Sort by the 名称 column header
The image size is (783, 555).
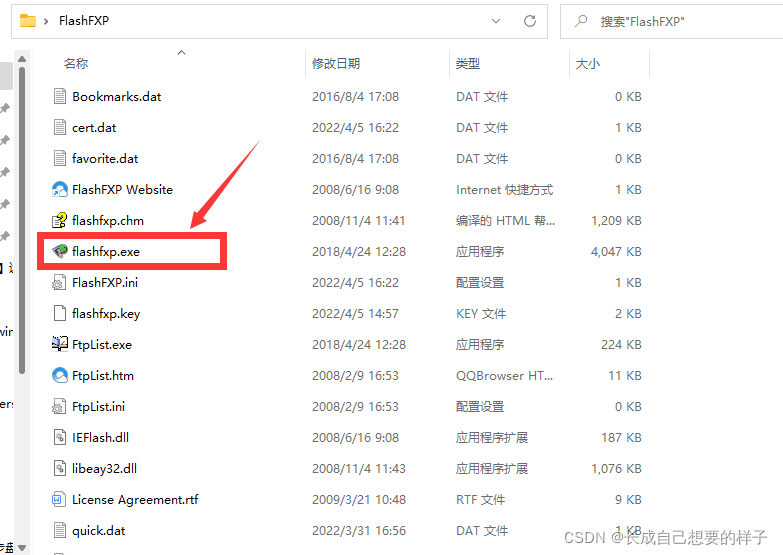pyautogui.click(x=76, y=63)
